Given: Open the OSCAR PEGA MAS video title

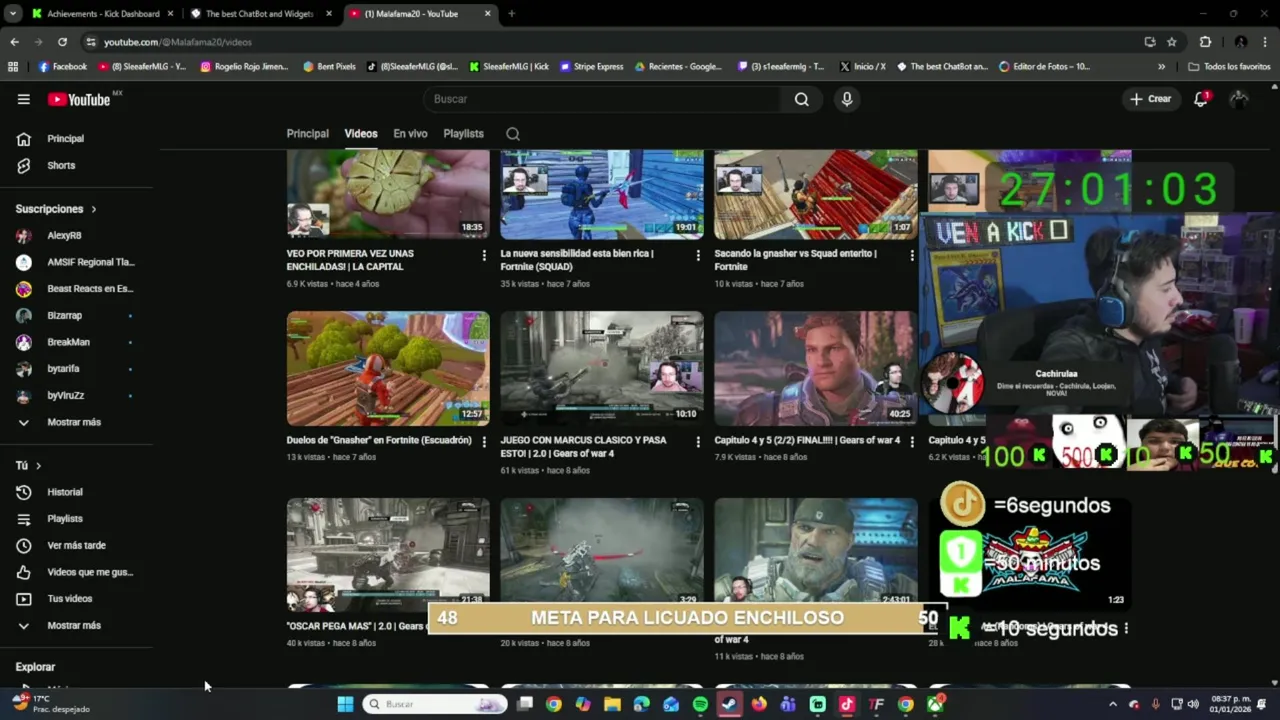Looking at the screenshot, I should [x=357, y=626].
